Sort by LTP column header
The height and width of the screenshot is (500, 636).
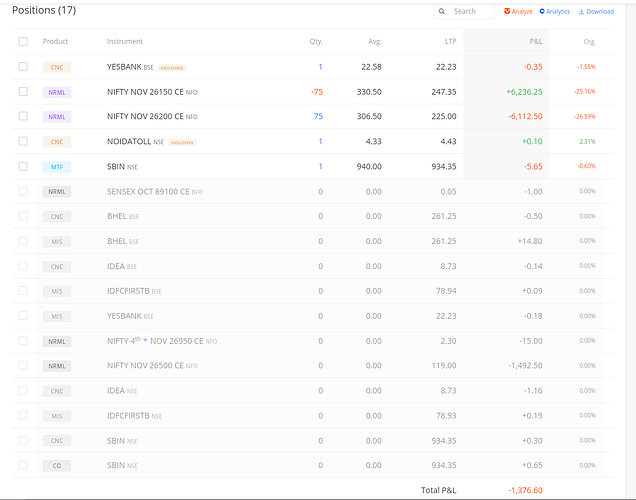[450, 41]
